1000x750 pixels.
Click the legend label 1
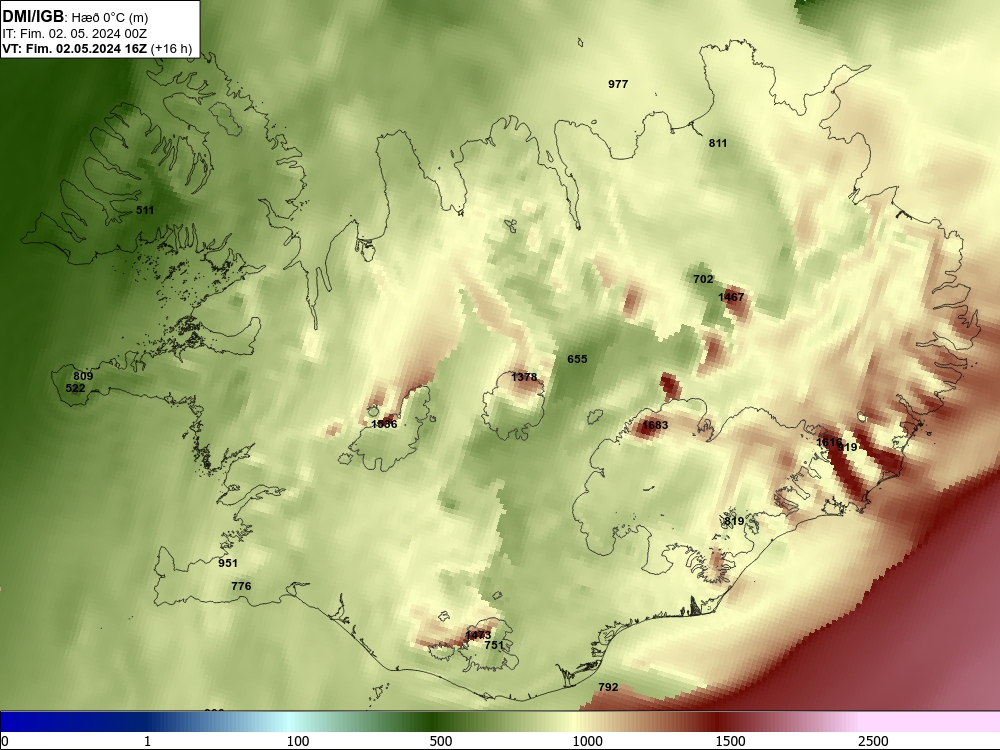147,741
